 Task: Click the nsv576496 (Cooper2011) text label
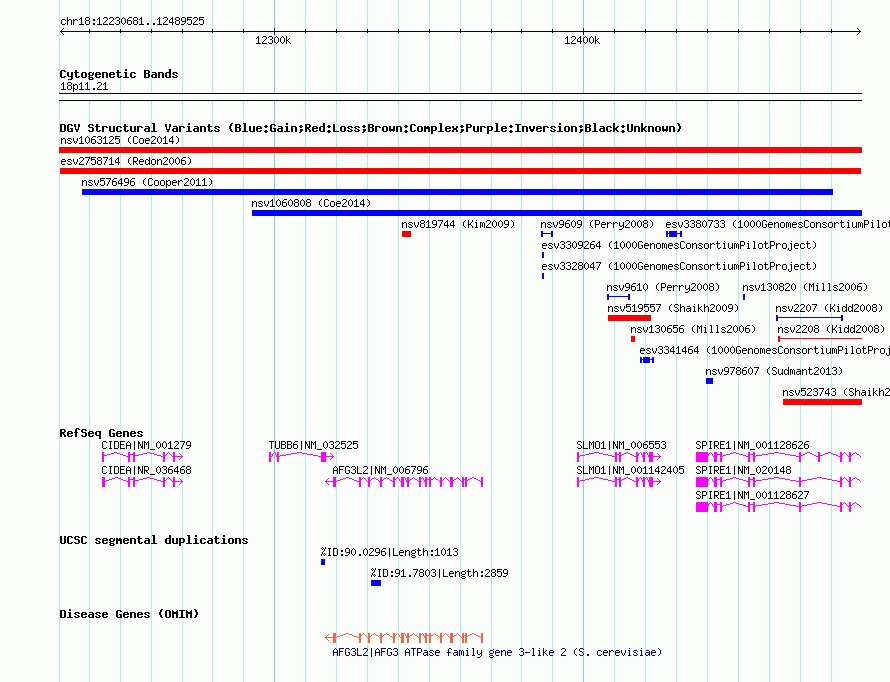147,182
